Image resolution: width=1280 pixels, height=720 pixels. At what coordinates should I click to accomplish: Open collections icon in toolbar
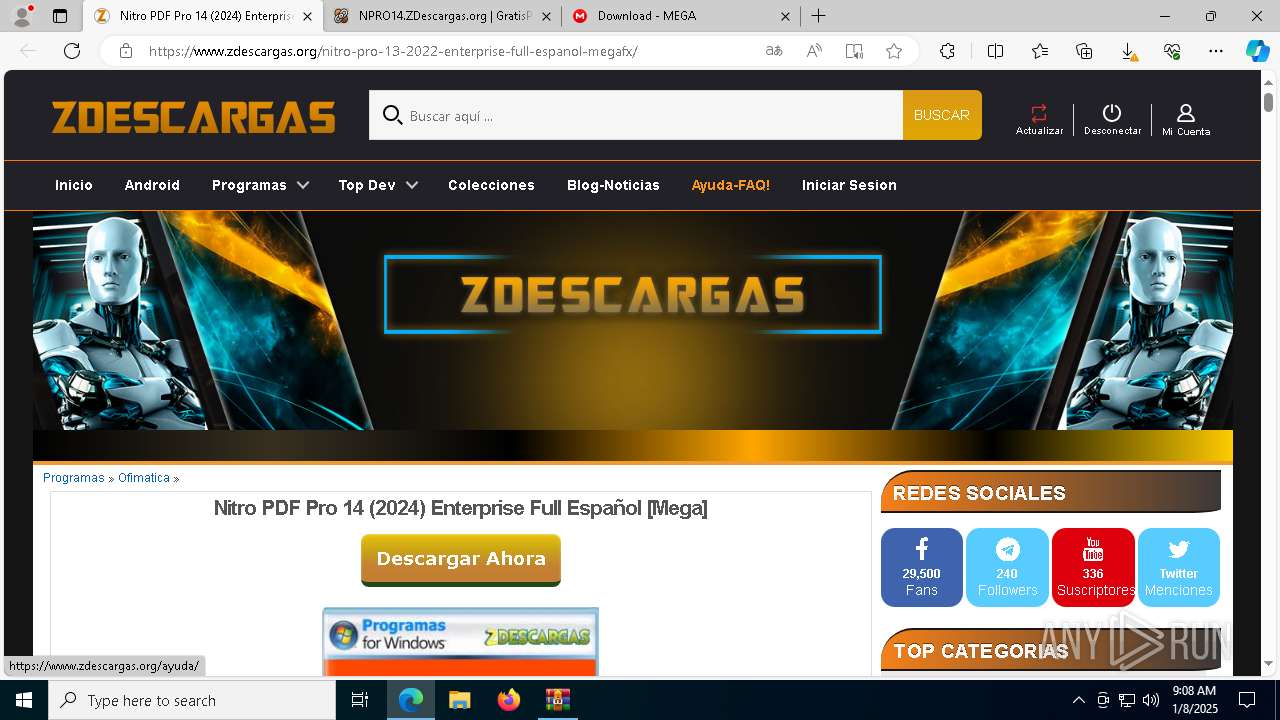[1084, 51]
